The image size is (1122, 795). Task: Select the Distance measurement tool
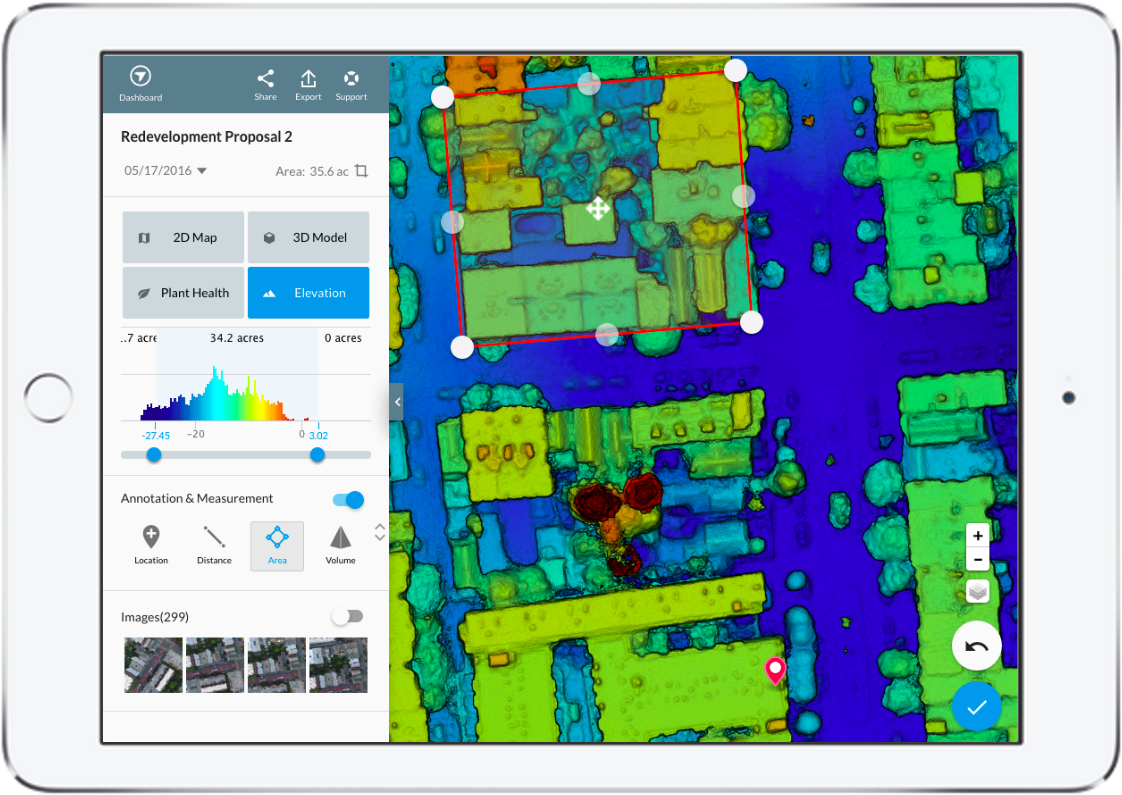coord(214,546)
